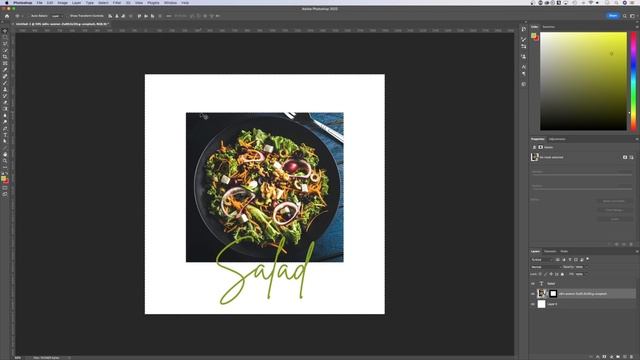This screenshot has height=360, width=640.
Task: Open the Opacity value dropdown
Action: 587,267
